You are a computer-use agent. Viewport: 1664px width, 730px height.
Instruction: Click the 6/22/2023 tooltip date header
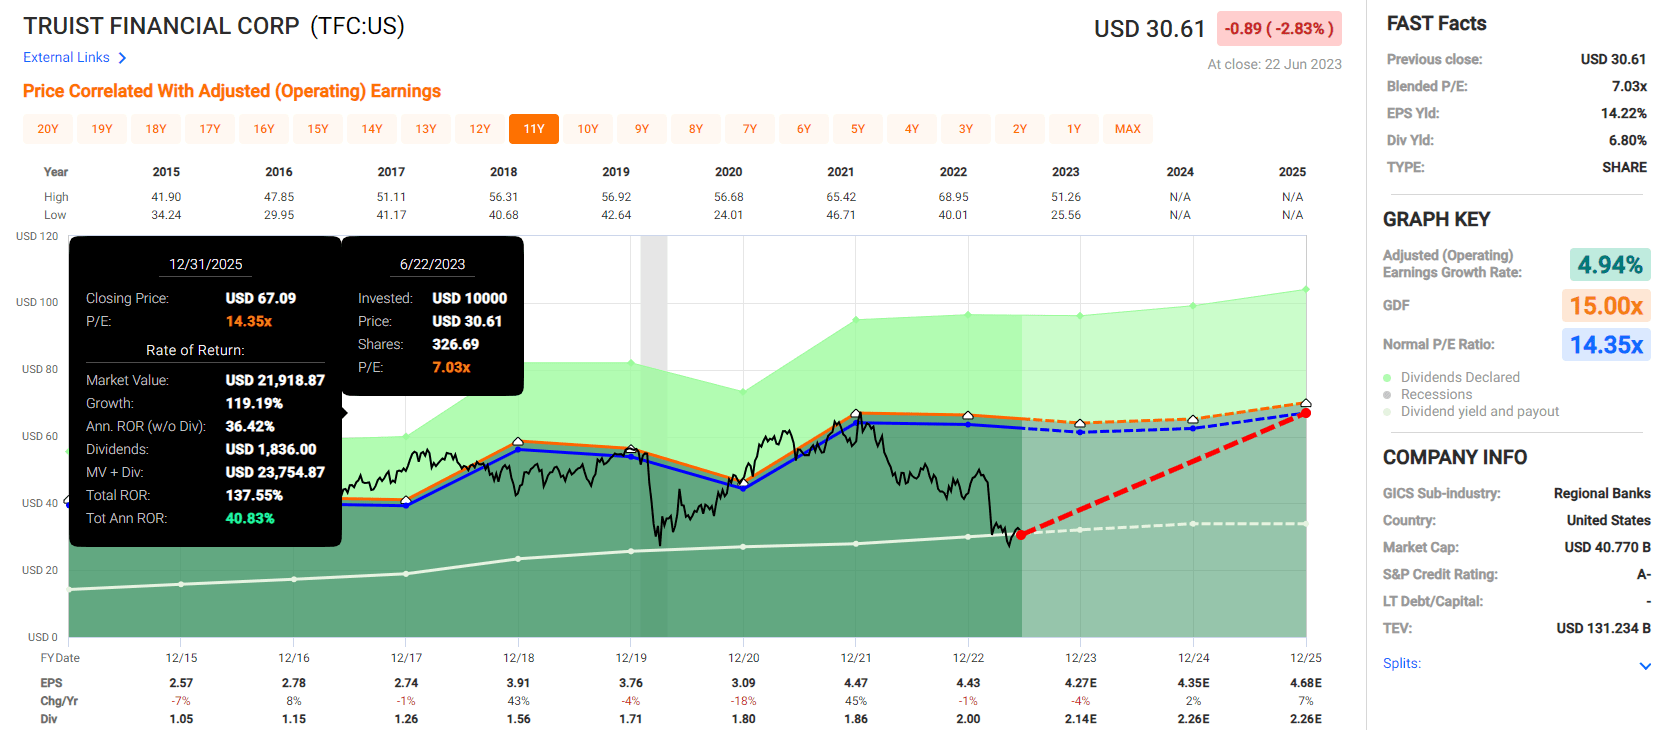pos(432,264)
